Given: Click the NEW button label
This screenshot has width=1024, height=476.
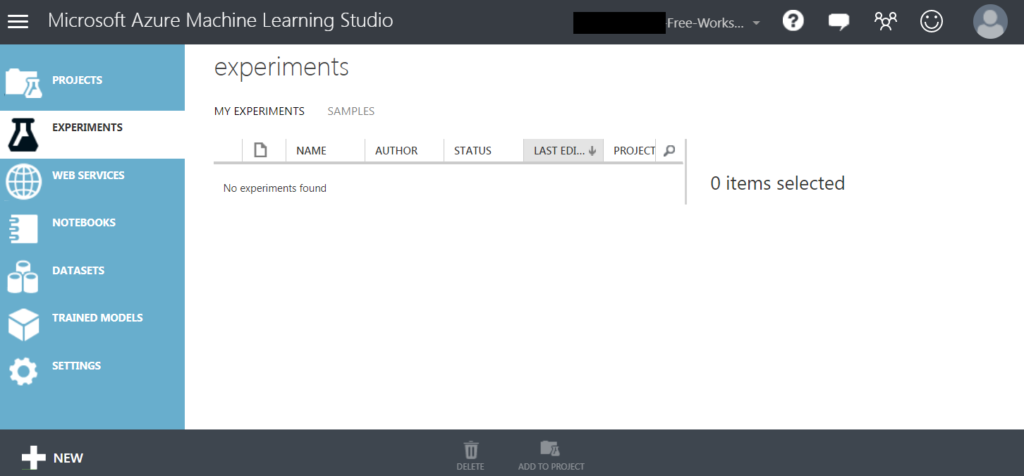Looking at the screenshot, I should click(68, 458).
